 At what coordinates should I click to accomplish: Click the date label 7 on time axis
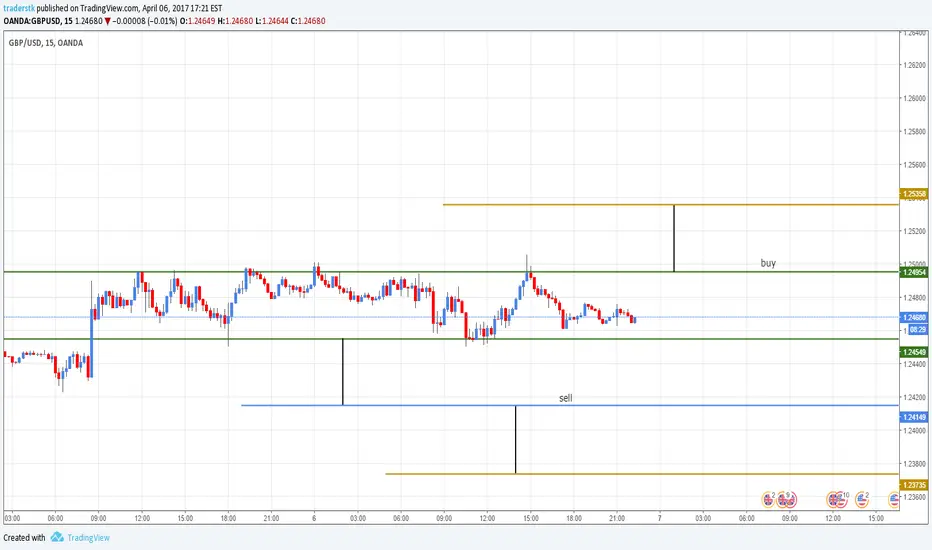point(660,518)
